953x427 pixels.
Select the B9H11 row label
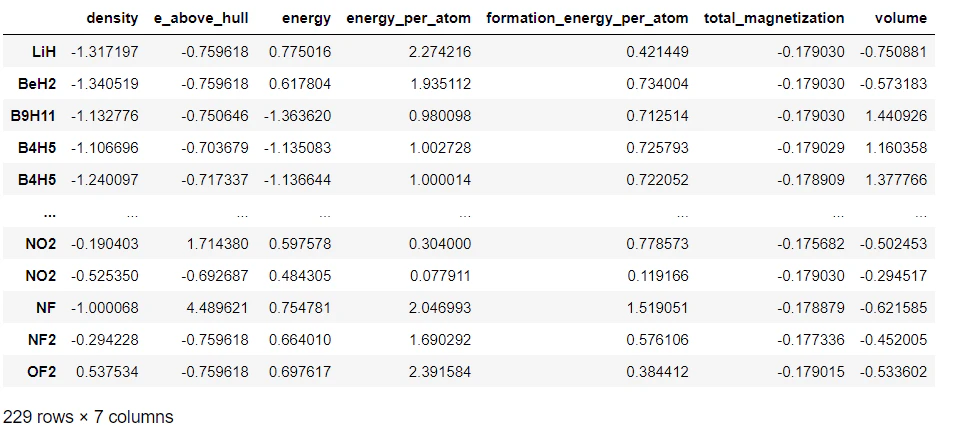33,115
